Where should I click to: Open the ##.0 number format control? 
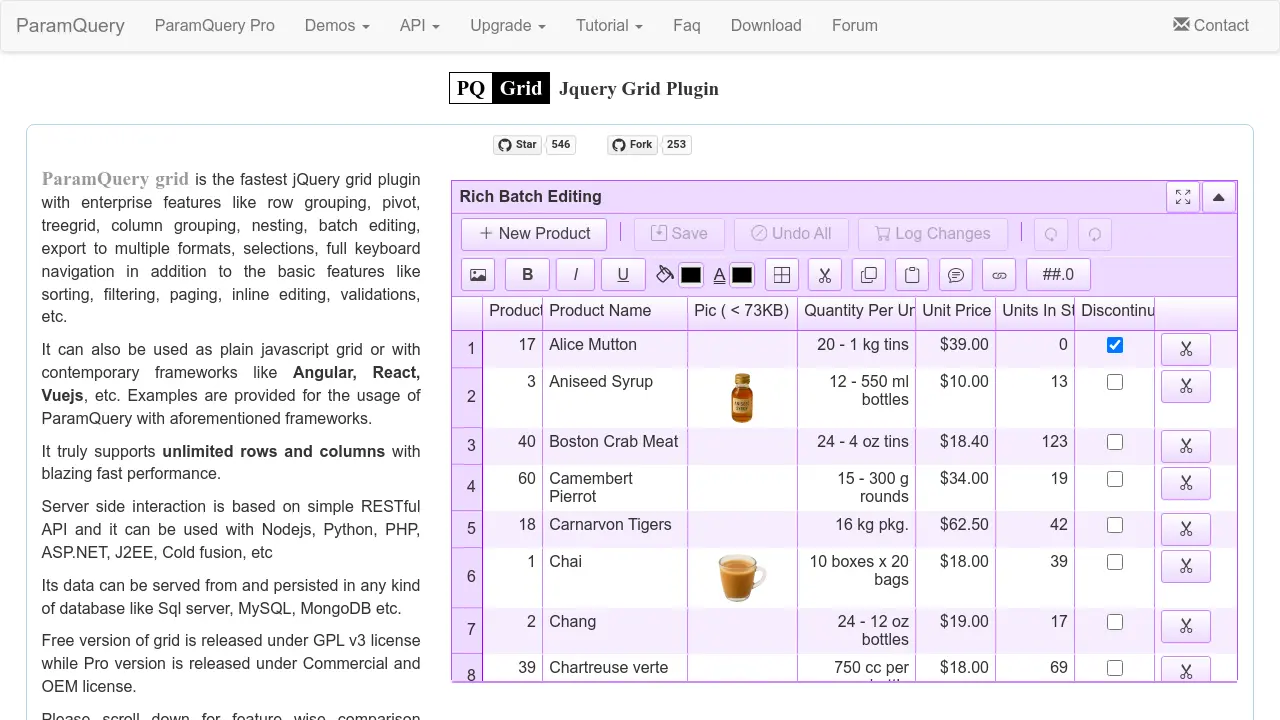pos(1058,275)
